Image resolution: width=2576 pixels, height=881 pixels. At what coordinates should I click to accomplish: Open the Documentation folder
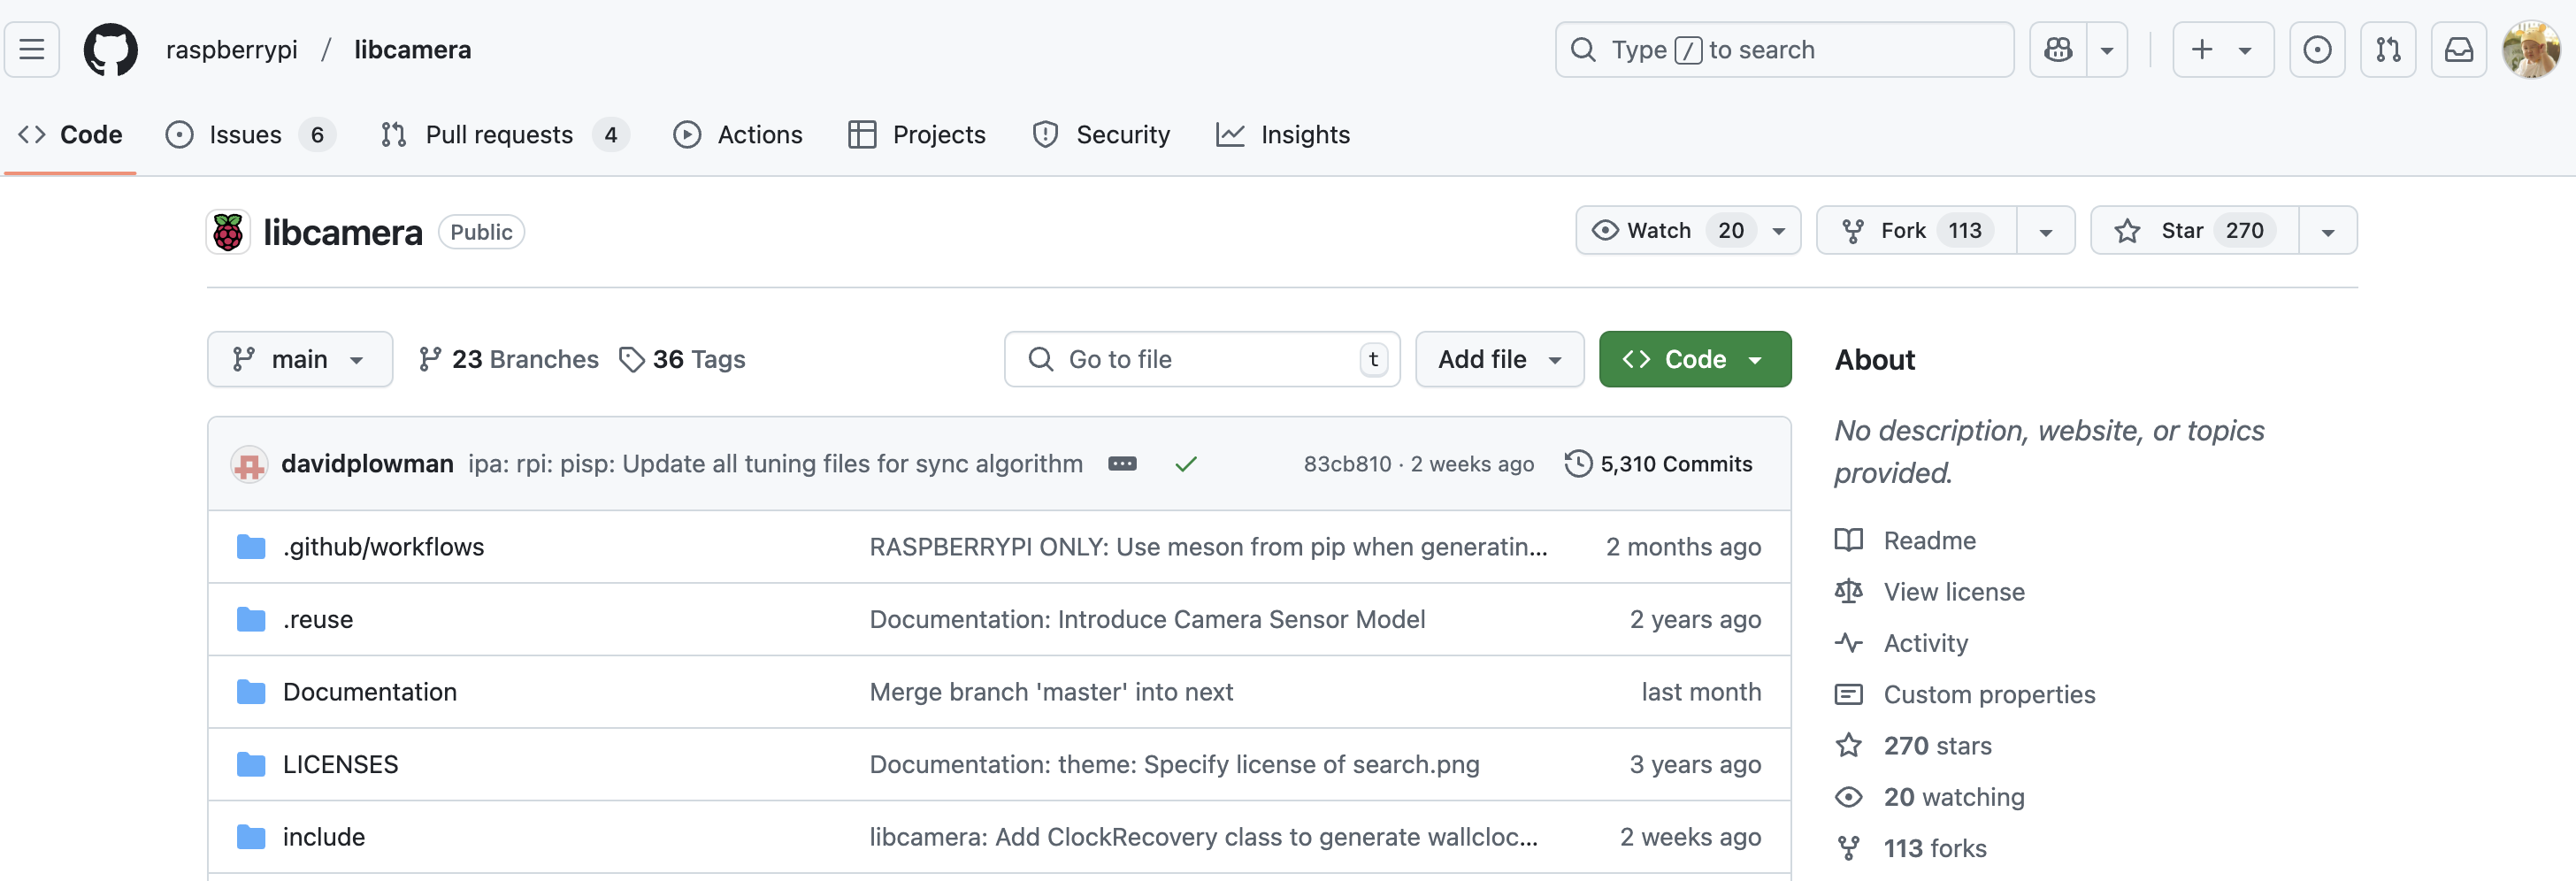pyautogui.click(x=370, y=692)
